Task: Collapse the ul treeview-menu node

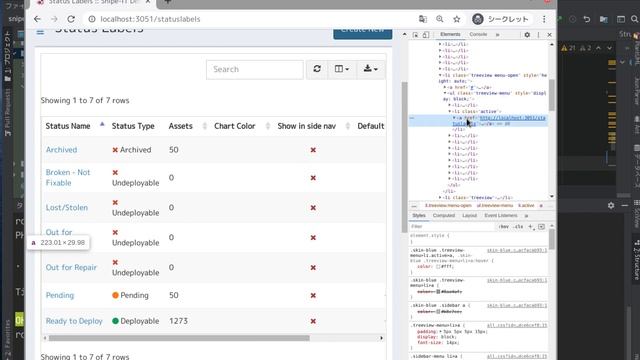Action: (x=445, y=93)
